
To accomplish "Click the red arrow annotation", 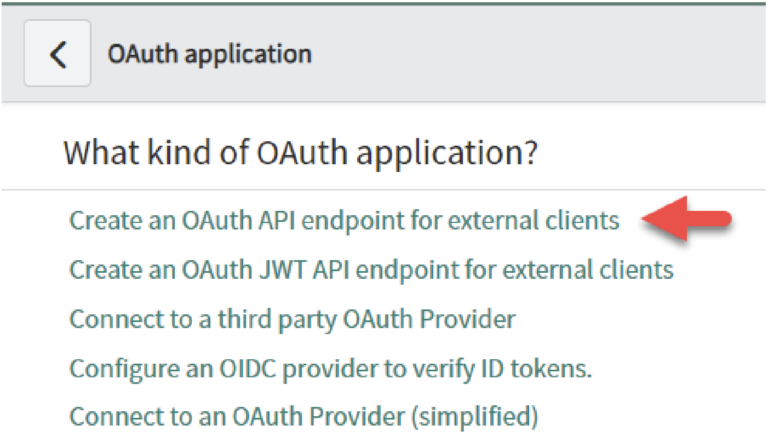I will coord(688,220).
